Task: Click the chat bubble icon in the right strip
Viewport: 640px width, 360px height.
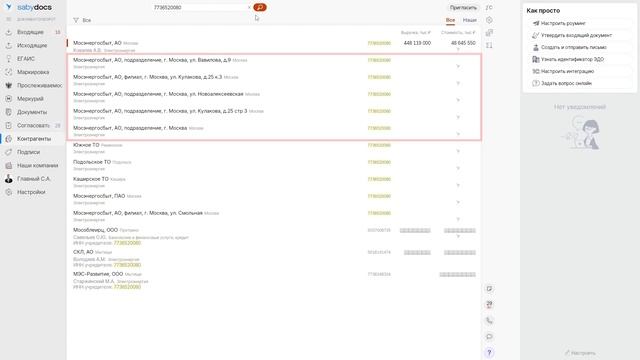Action: [489, 337]
